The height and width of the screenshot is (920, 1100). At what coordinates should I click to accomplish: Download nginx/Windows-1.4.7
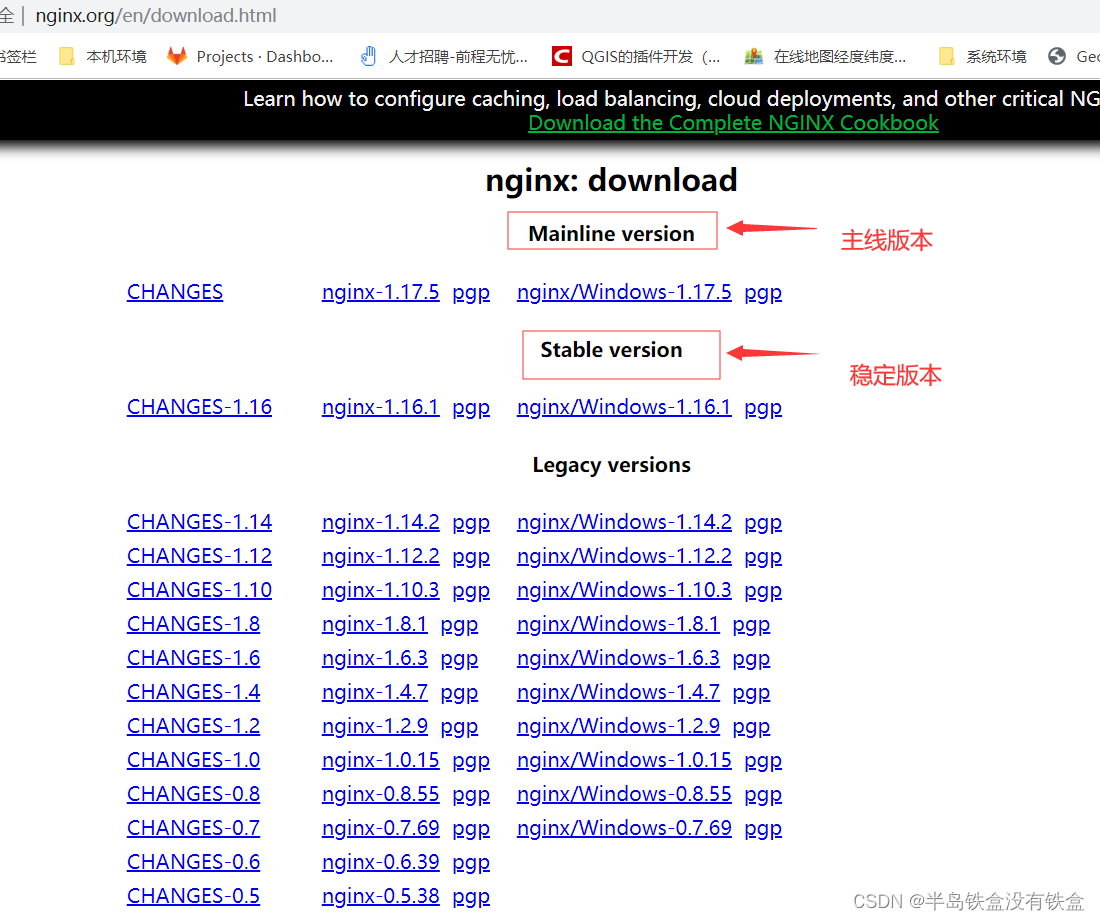618,692
